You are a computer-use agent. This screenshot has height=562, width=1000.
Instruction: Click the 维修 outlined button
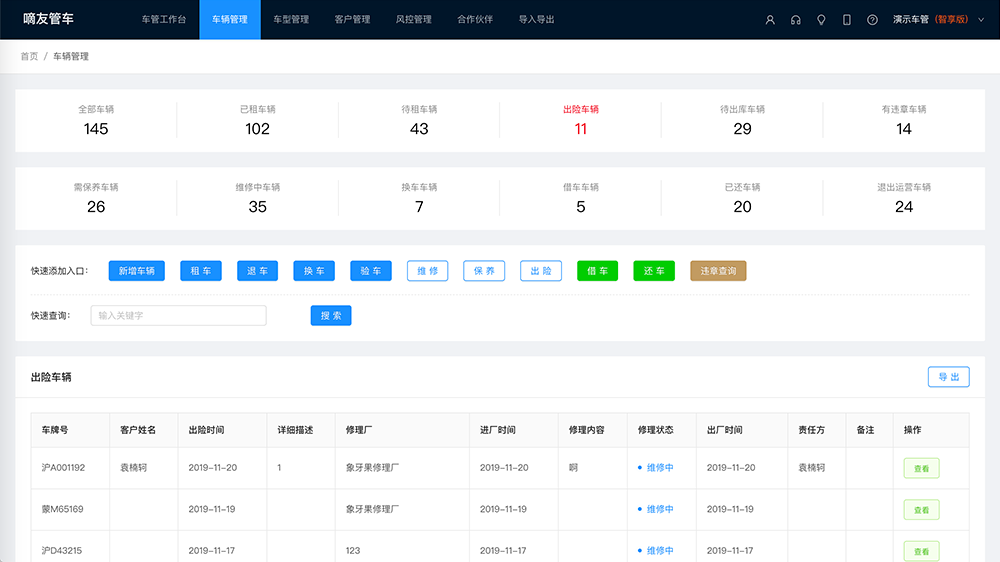pos(427,271)
